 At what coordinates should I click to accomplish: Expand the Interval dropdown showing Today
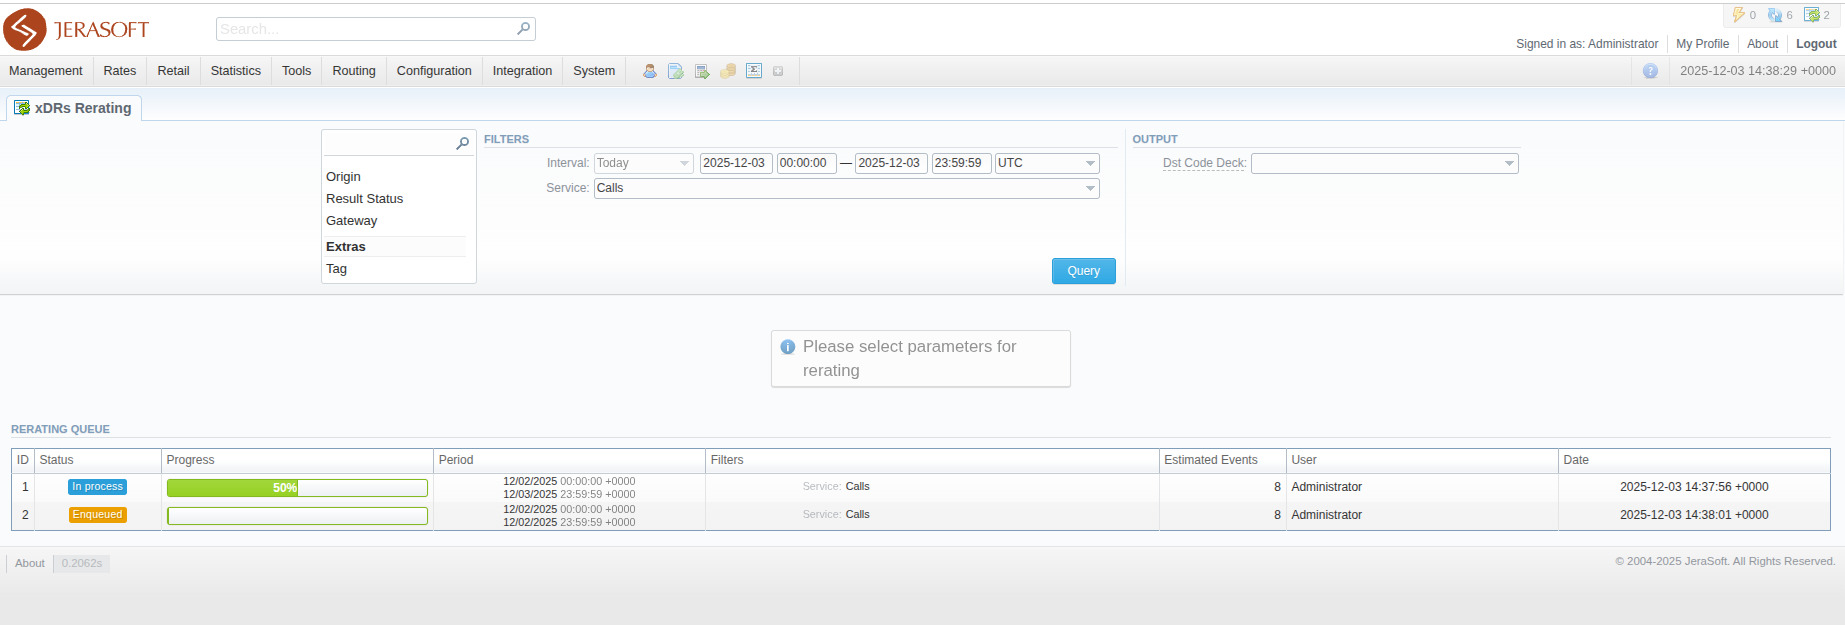[x=643, y=163]
